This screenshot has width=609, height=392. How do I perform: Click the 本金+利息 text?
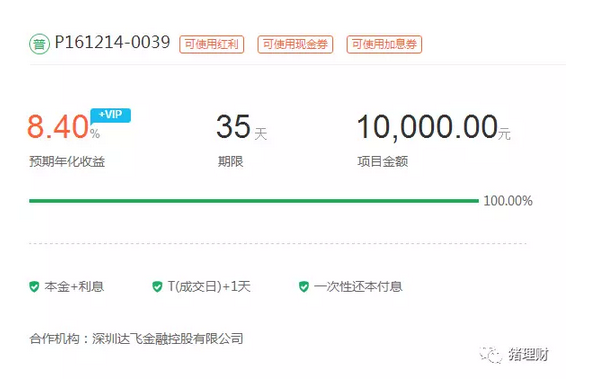pos(74,287)
